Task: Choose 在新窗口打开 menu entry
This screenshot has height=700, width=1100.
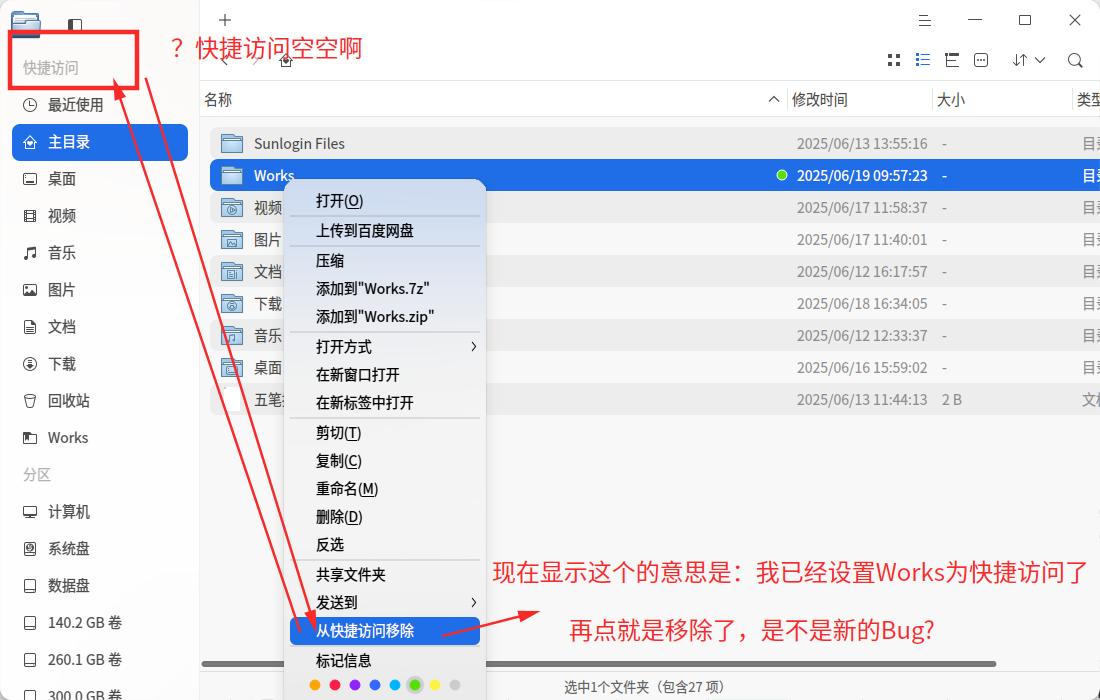Action: tap(384, 375)
